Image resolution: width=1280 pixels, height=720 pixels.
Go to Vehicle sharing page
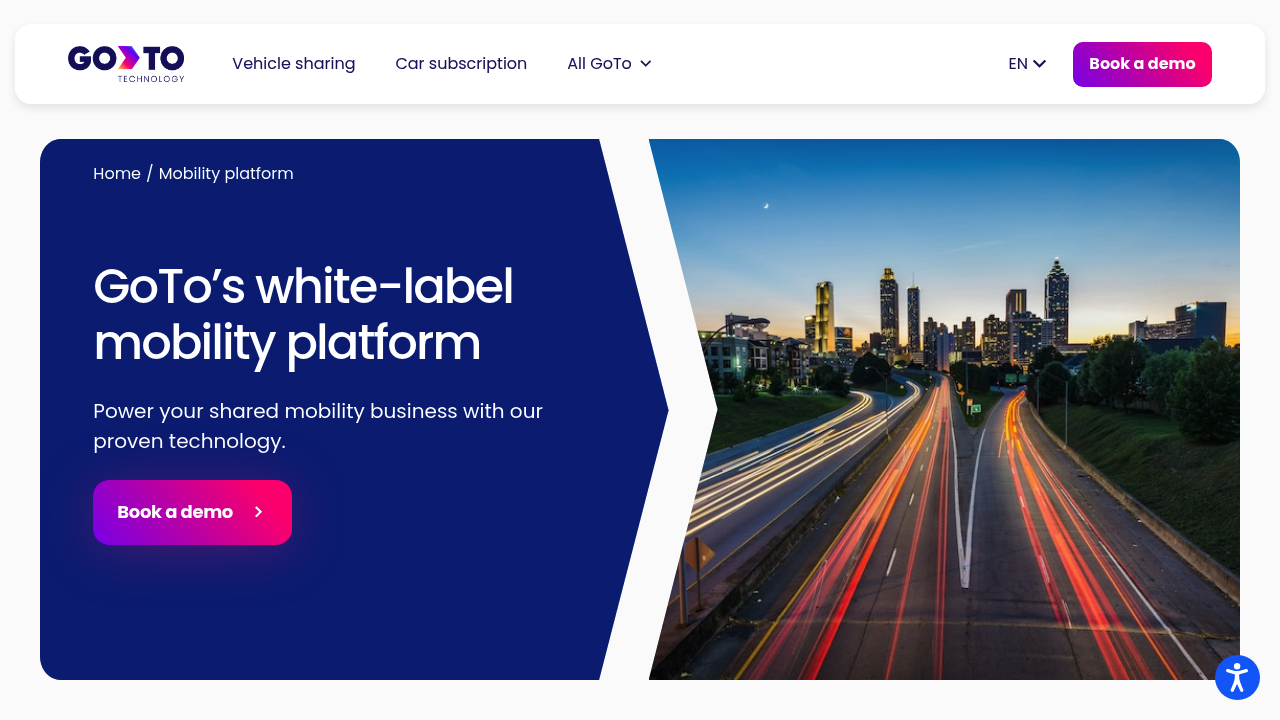293,64
